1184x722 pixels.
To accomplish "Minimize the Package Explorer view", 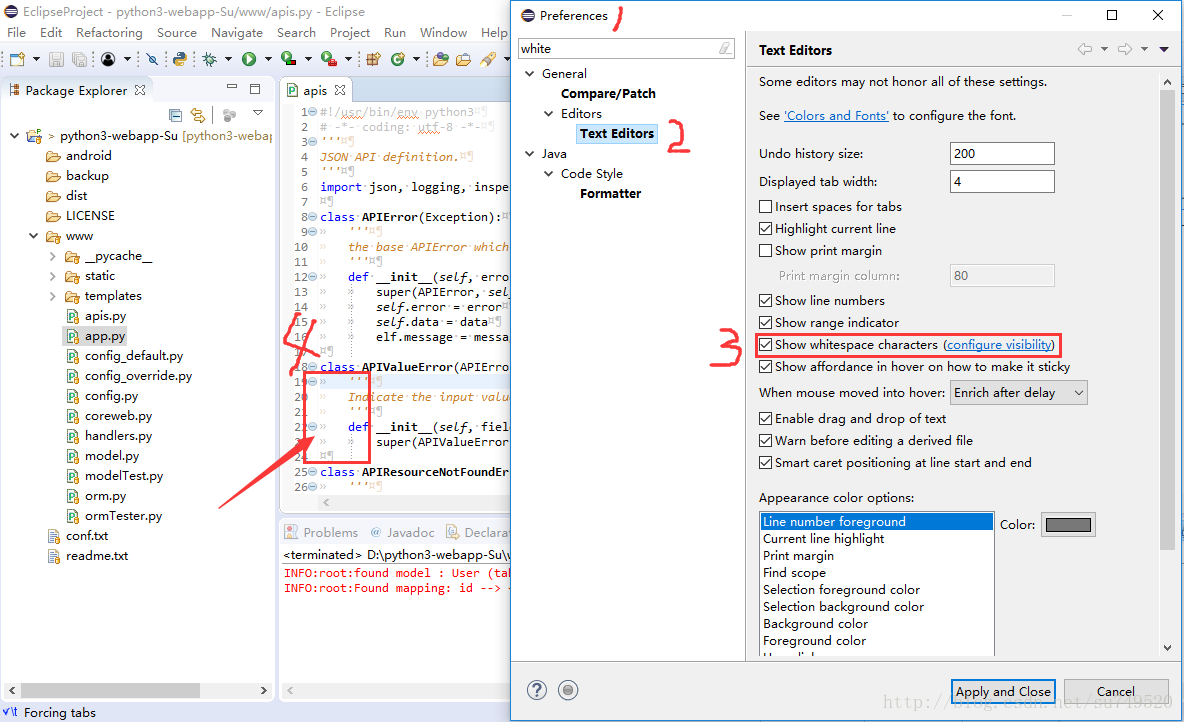I will pyautogui.click(x=232, y=88).
